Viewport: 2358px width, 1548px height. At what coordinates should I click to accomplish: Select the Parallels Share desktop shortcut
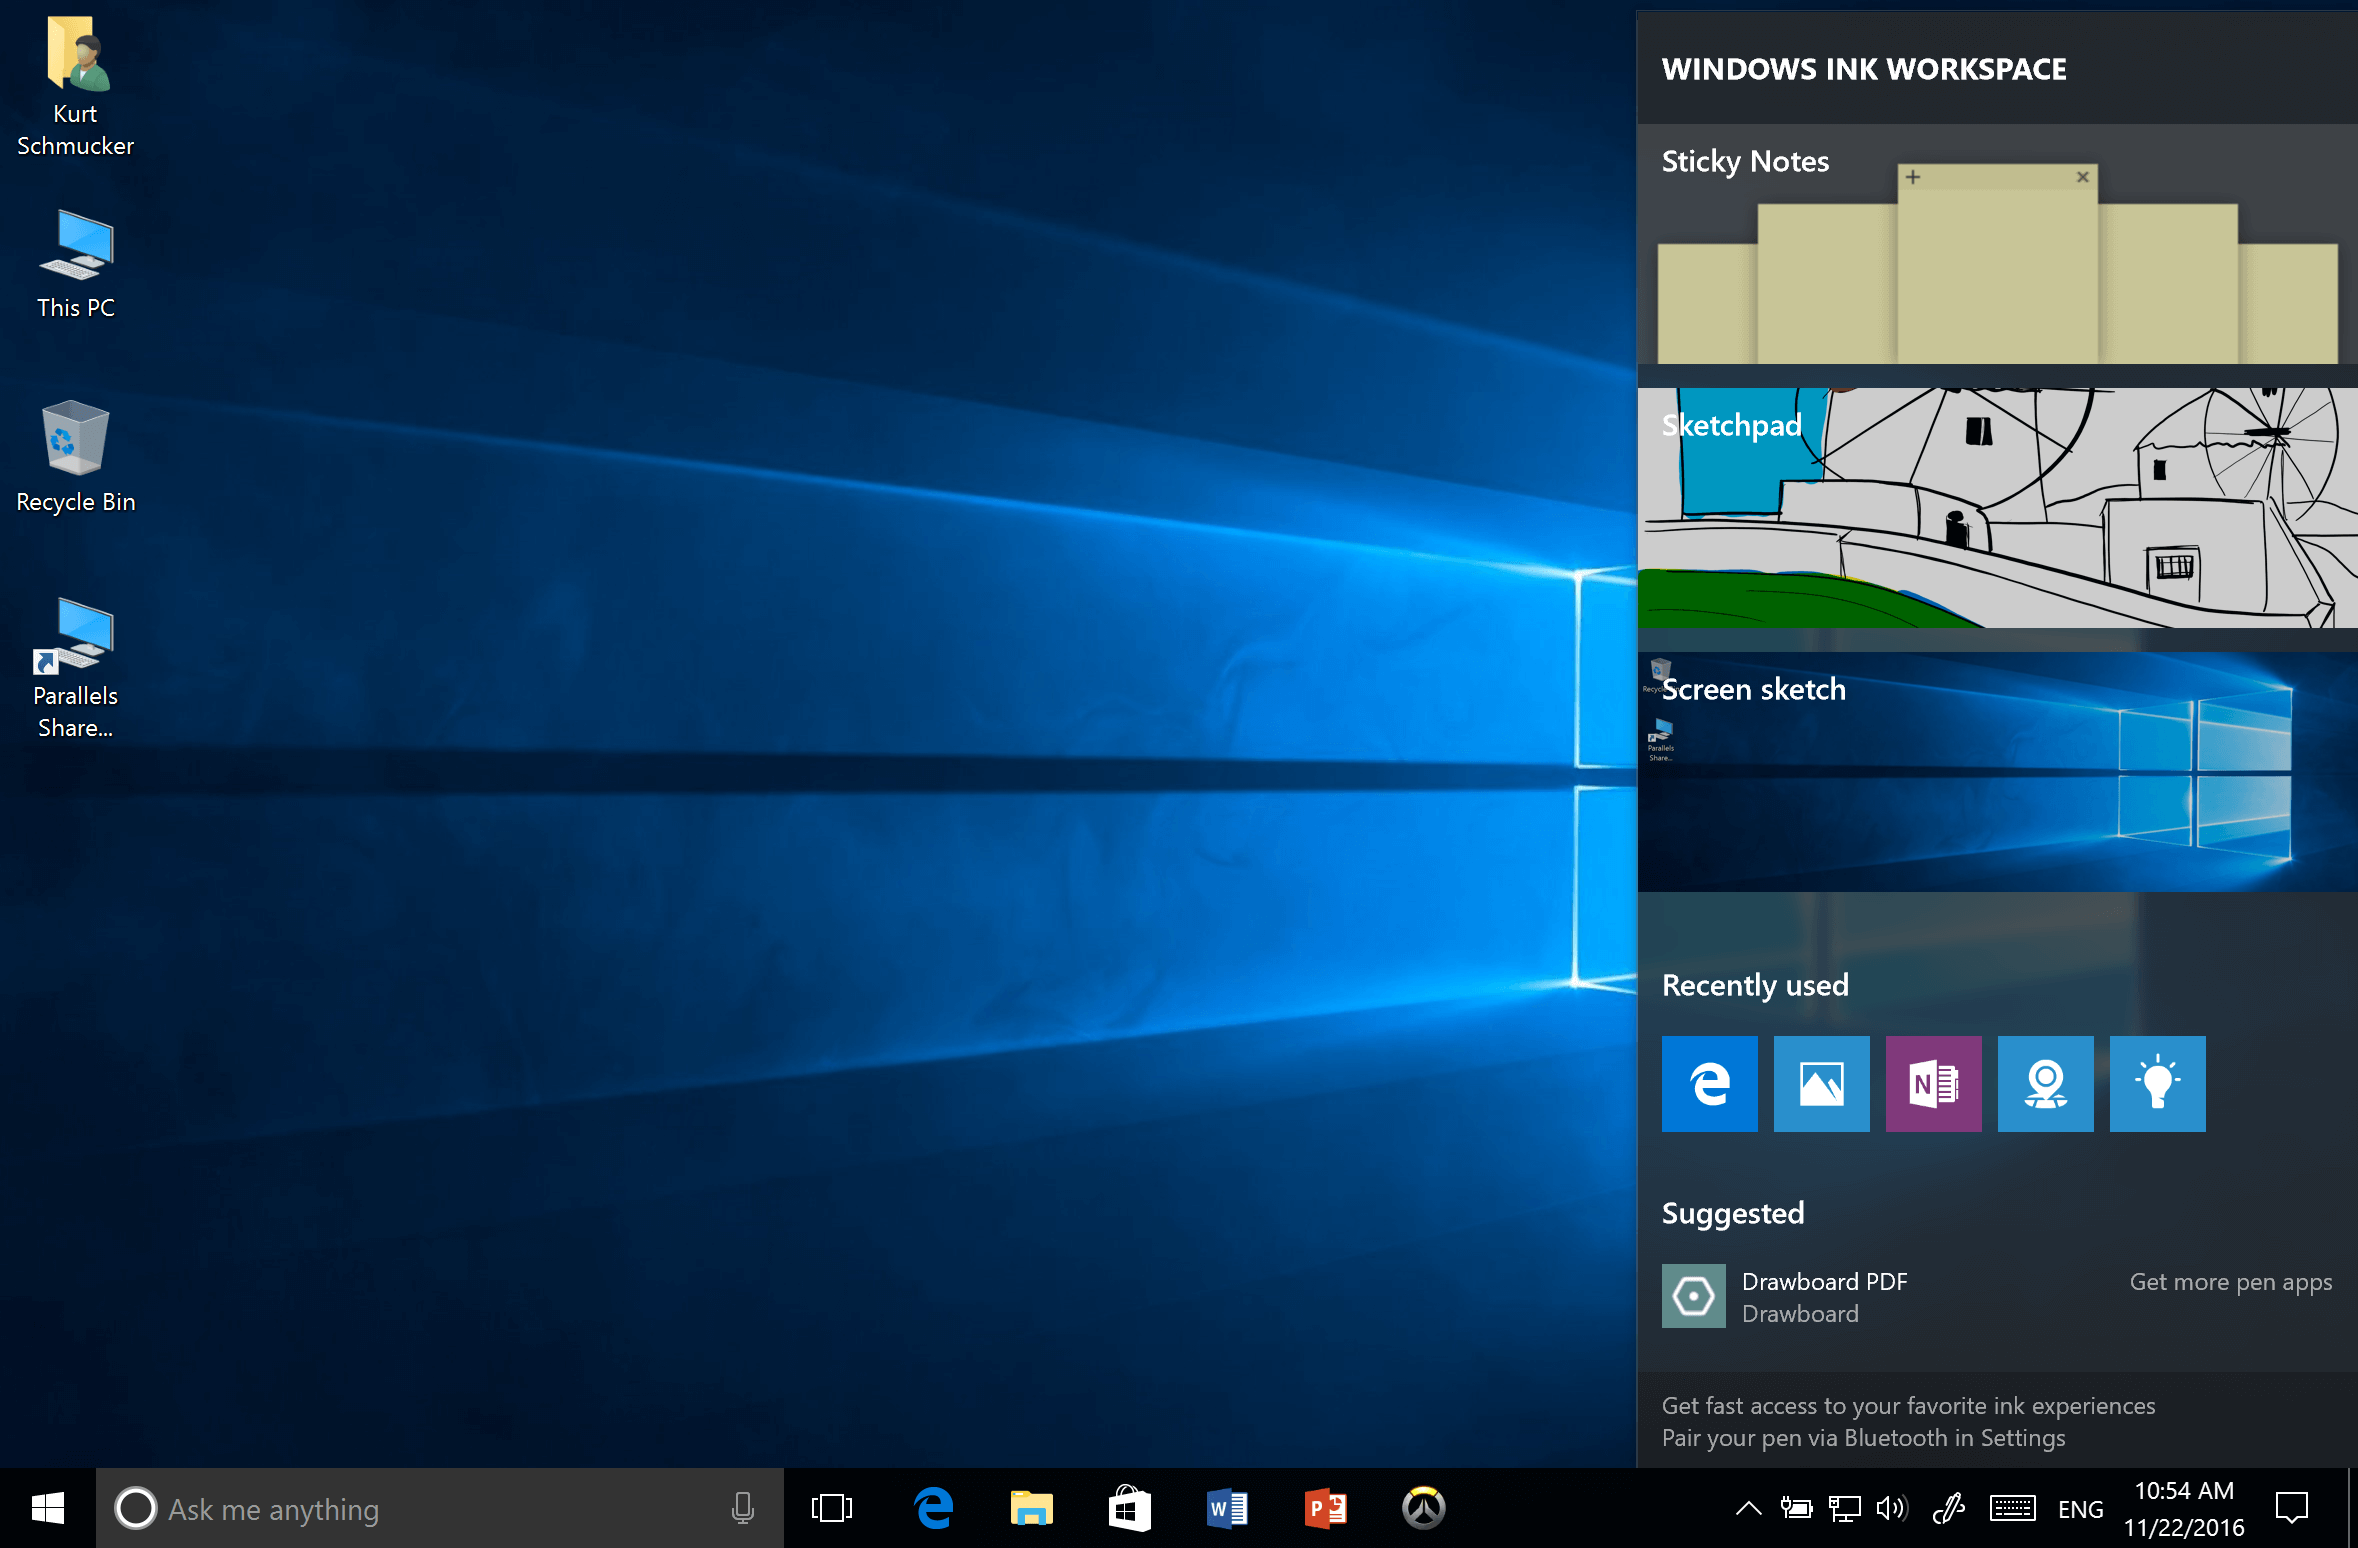click(75, 668)
